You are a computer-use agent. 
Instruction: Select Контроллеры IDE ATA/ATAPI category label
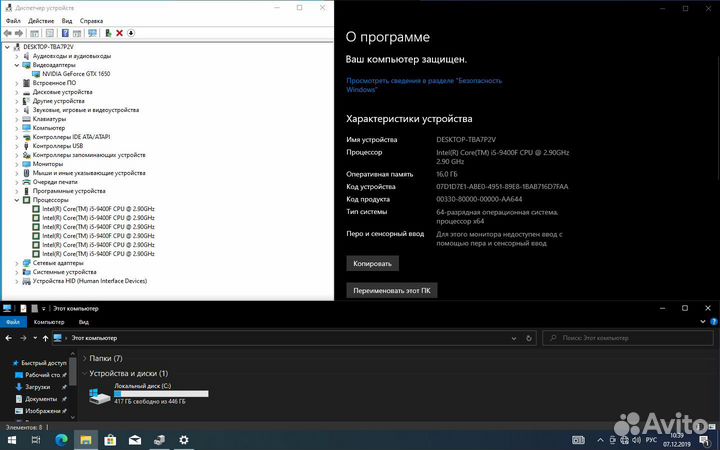71,137
